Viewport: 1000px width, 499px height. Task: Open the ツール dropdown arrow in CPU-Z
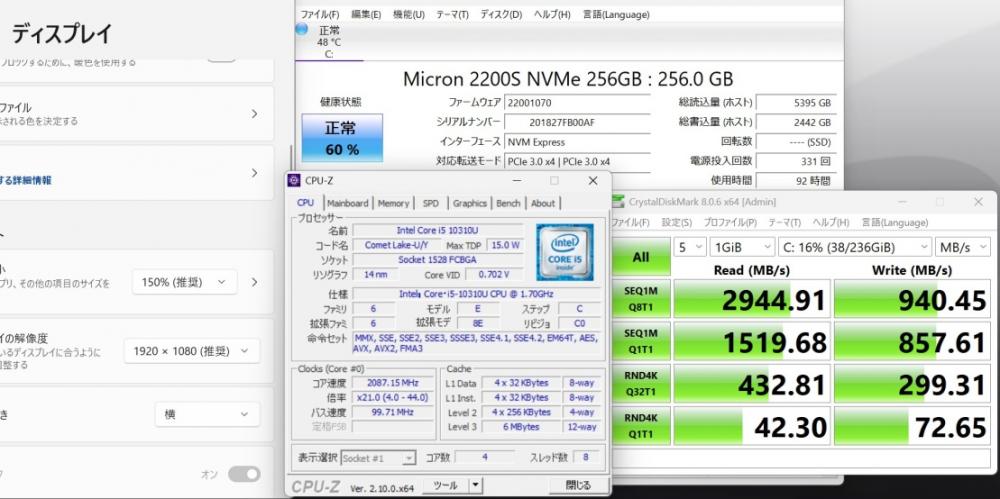click(x=474, y=486)
